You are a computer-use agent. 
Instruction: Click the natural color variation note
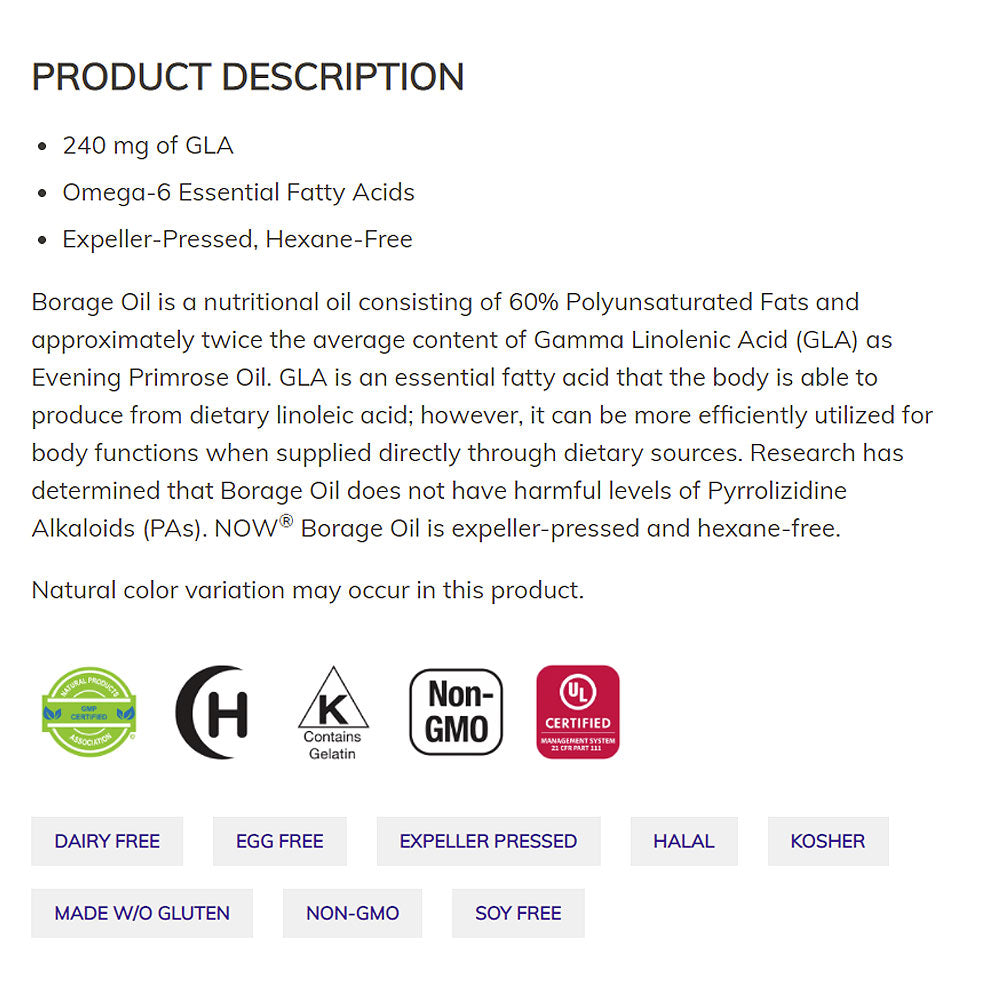[307, 590]
